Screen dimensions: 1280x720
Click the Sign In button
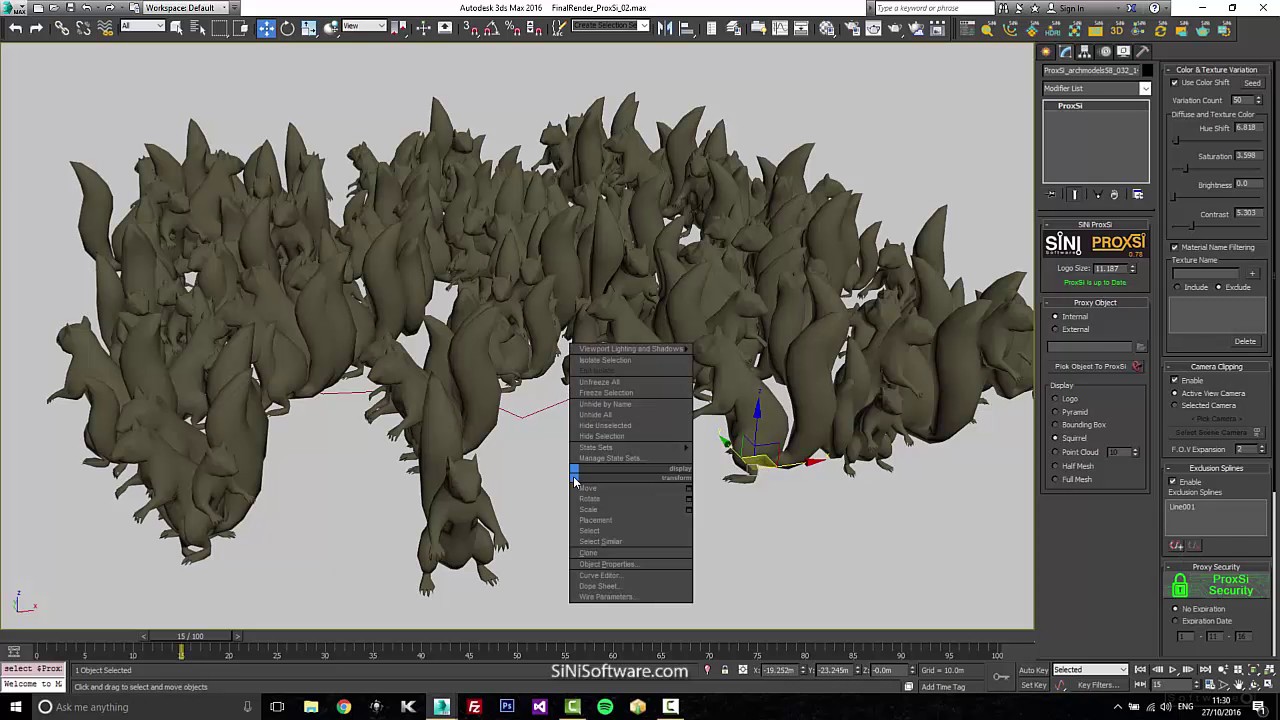(1072, 8)
